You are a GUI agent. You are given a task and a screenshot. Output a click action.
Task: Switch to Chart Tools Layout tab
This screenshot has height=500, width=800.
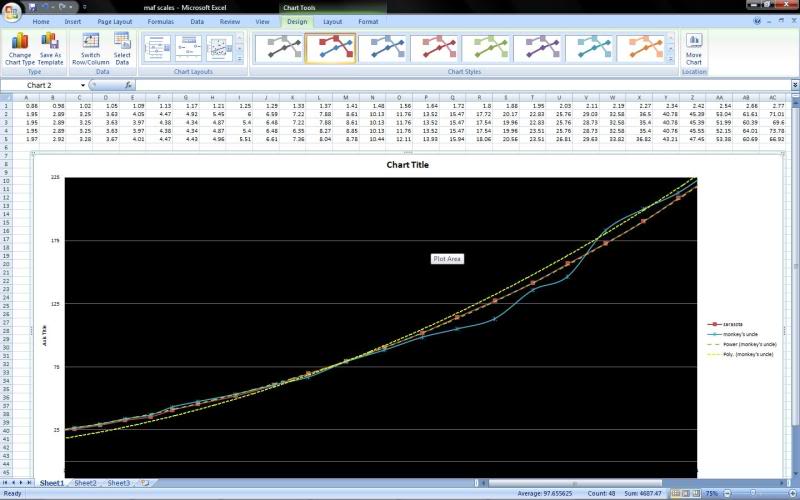pyautogui.click(x=333, y=21)
